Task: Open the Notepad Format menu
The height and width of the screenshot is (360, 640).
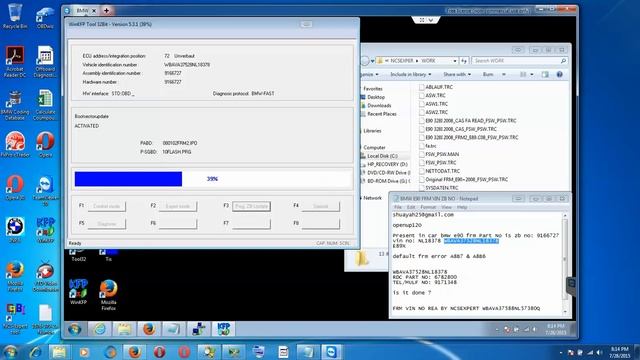Action: click(428, 207)
